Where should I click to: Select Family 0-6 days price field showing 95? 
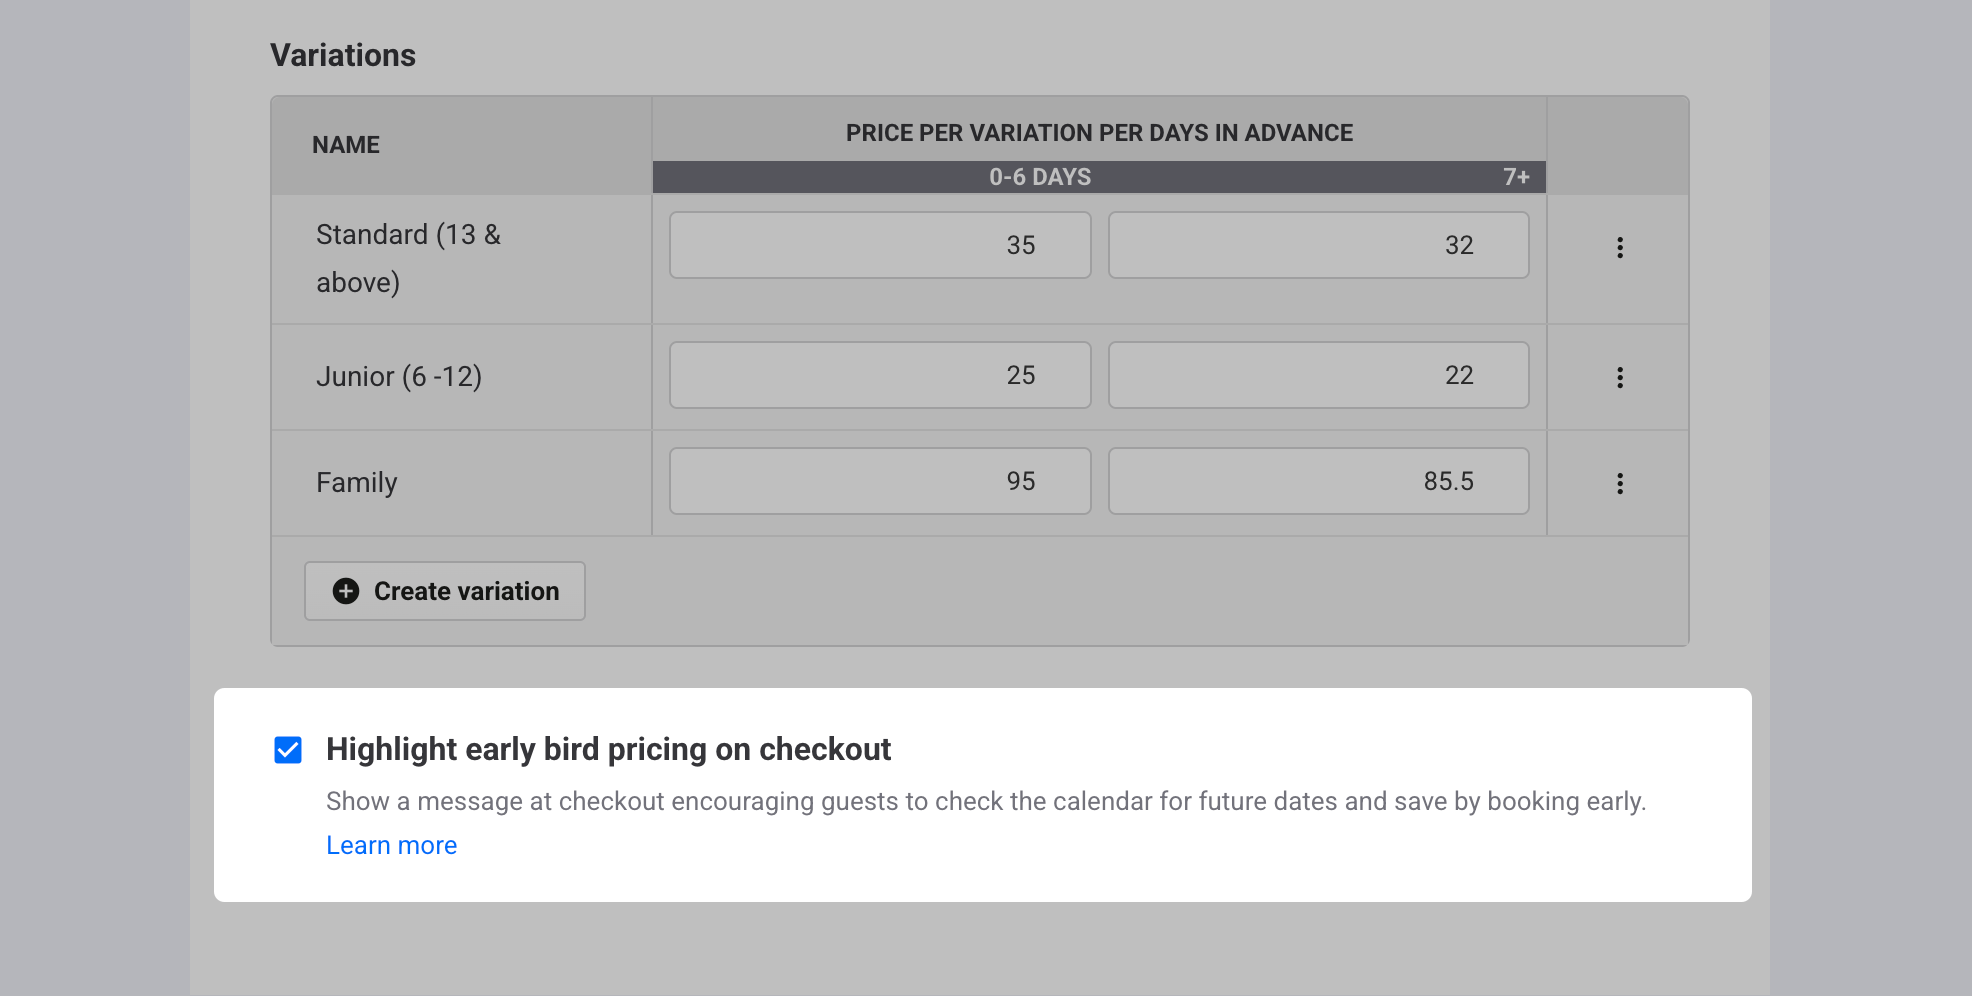(880, 481)
